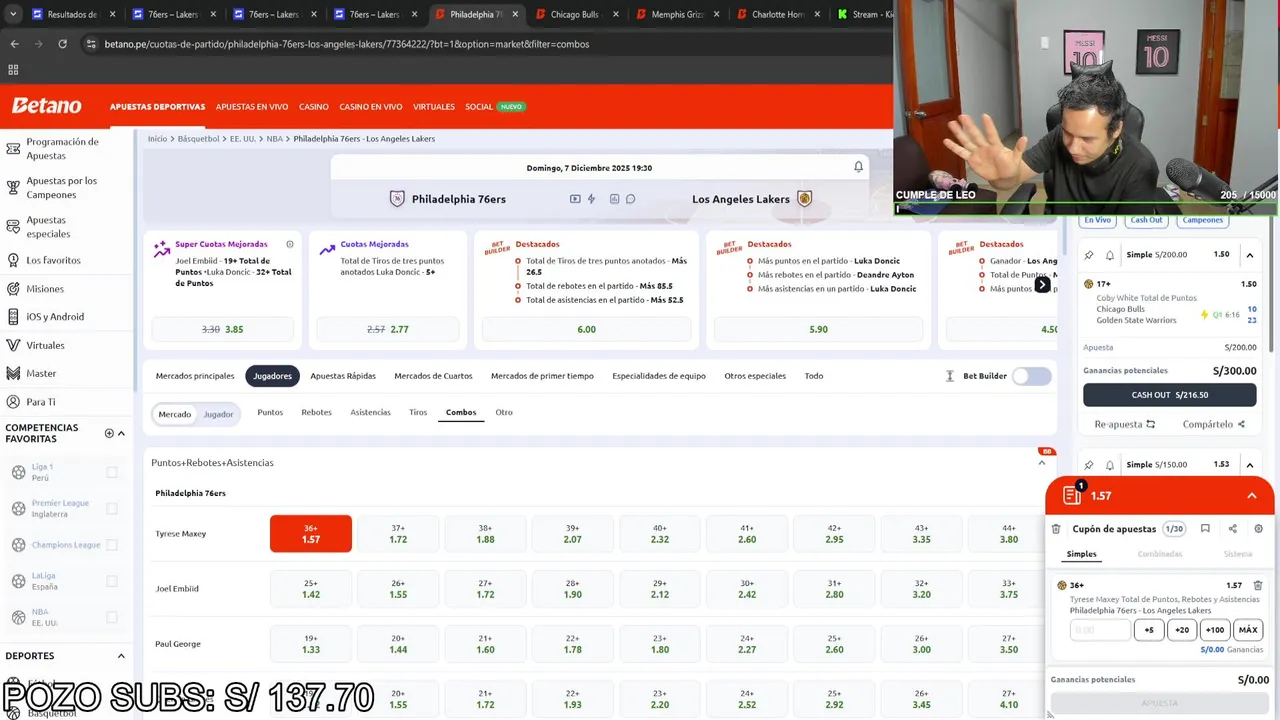Collapse the Puntos+Rebotes+Asistencias market
Image resolution: width=1280 pixels, height=720 pixels.
click(x=1041, y=463)
